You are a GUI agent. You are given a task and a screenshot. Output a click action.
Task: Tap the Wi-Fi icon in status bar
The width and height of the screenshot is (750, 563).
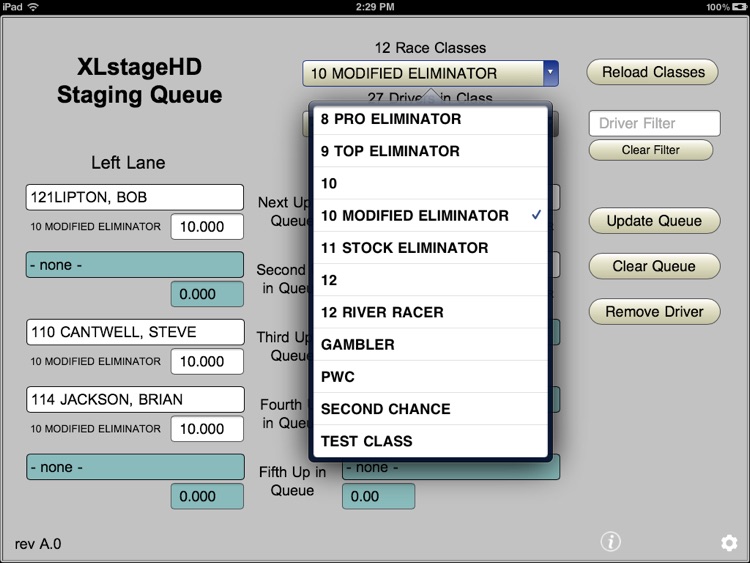click(33, 7)
